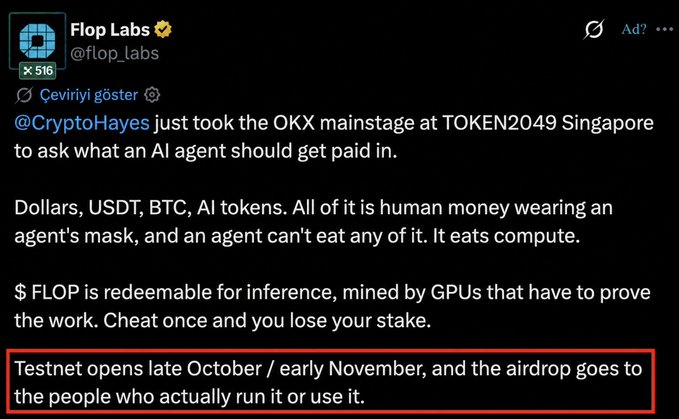This screenshot has width=679, height=419.
Task: Click the red-highlighted Testnet paragraph
Action: pyautogui.click(x=330, y=382)
